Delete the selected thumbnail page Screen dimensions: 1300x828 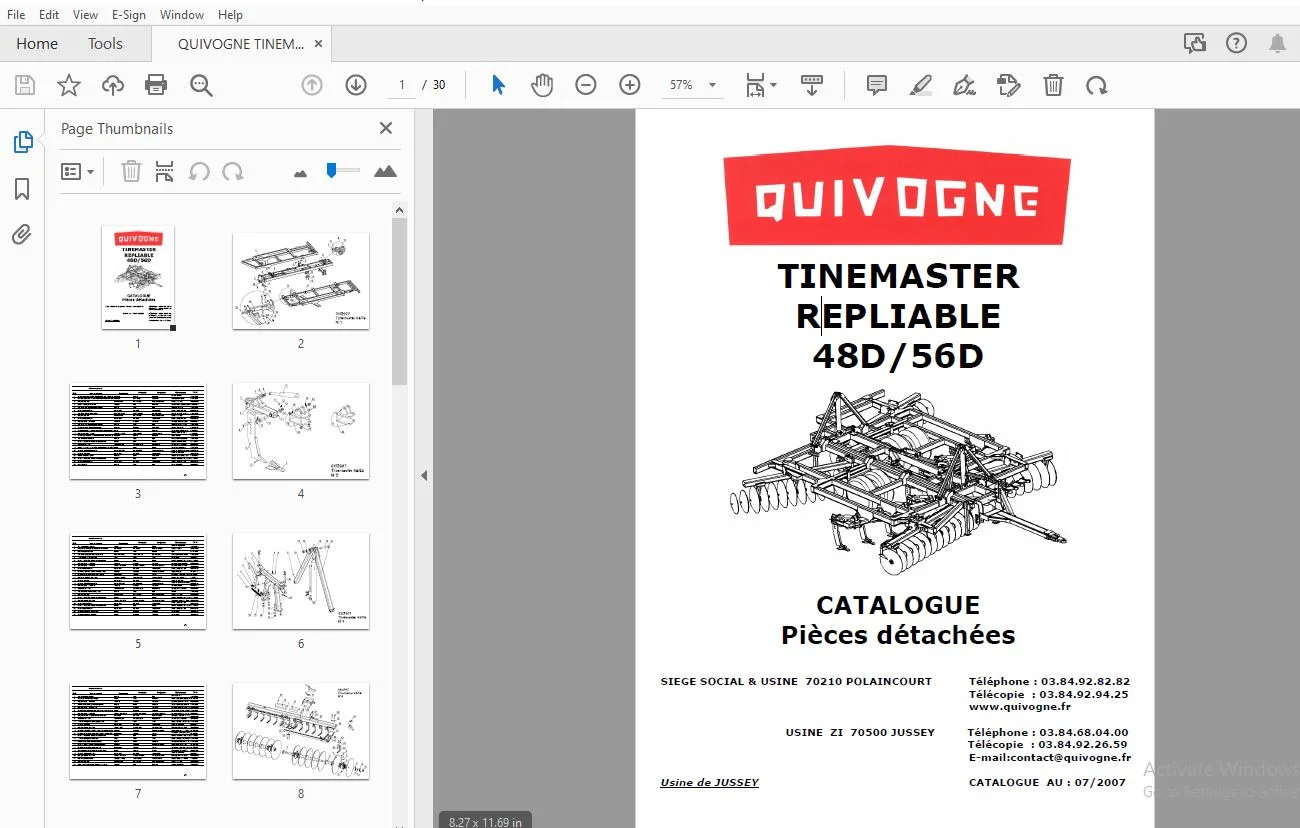[131, 172]
